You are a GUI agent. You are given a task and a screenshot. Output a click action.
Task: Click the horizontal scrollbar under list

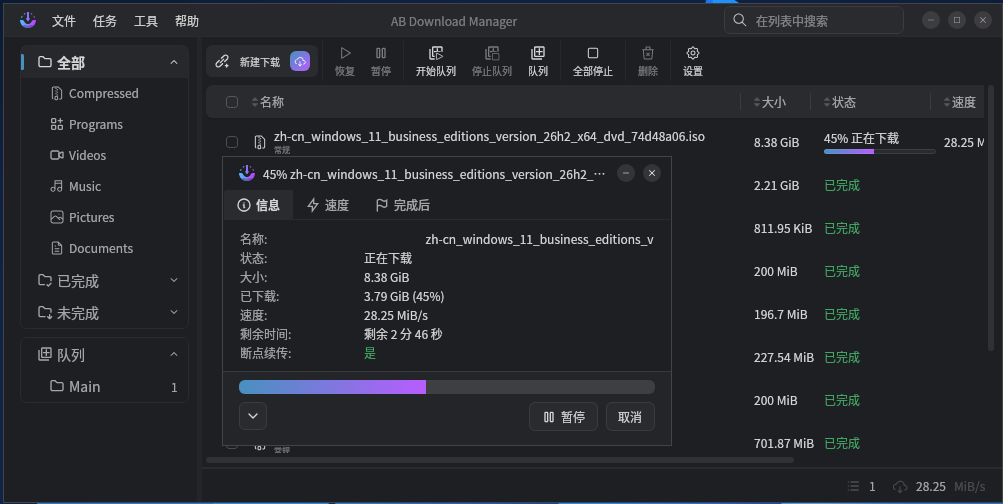(x=500, y=460)
